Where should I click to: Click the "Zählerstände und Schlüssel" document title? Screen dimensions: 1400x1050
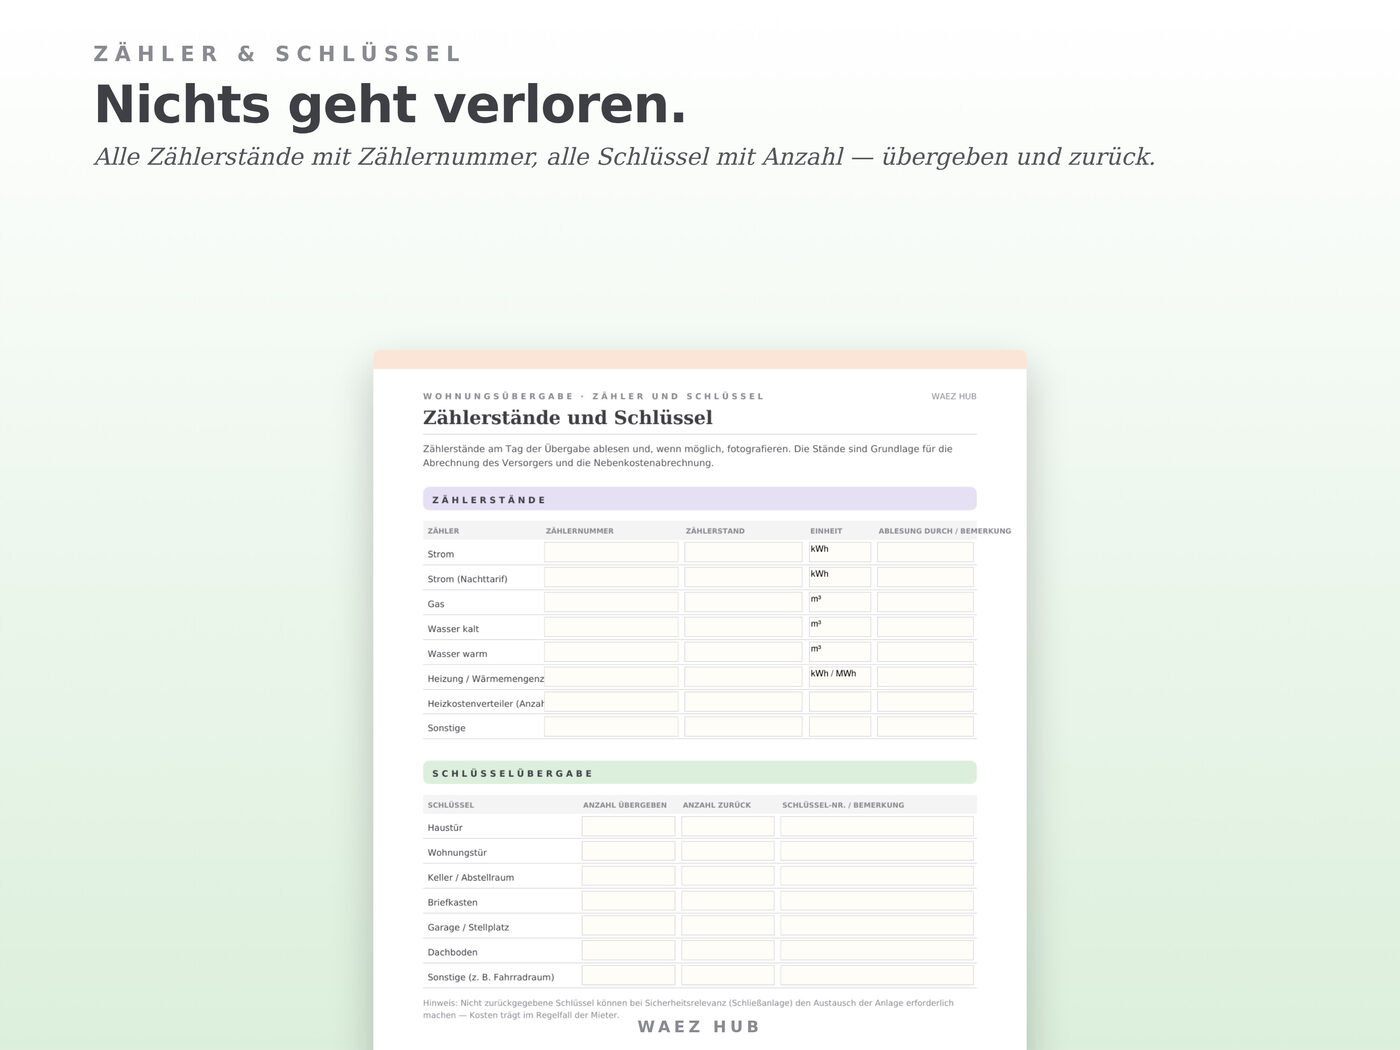568,418
